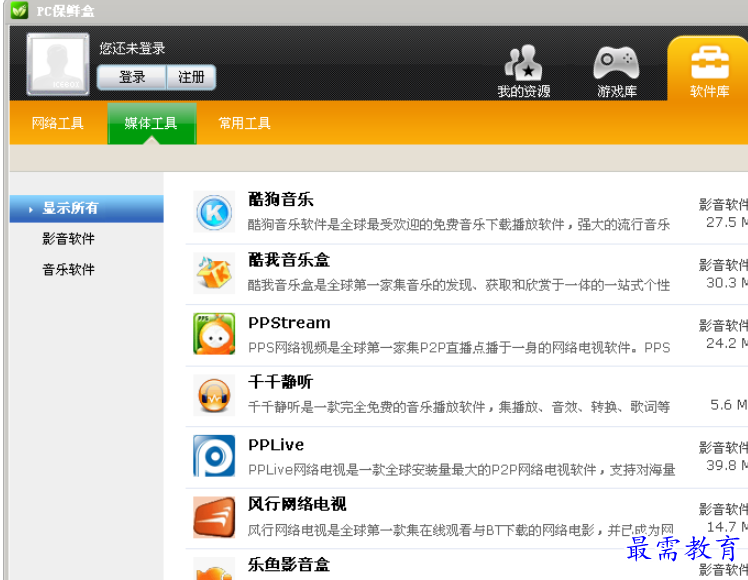
Task: Click the 注册 button
Action: pyautogui.click(x=191, y=77)
